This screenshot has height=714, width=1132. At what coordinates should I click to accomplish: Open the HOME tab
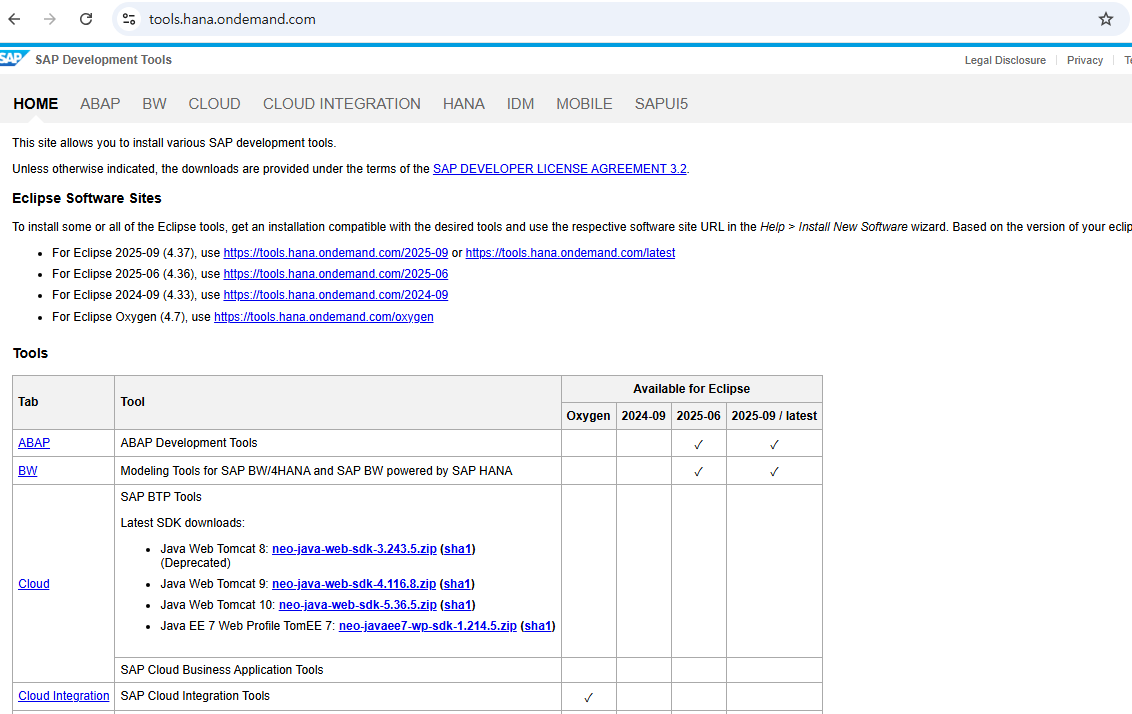pos(35,104)
